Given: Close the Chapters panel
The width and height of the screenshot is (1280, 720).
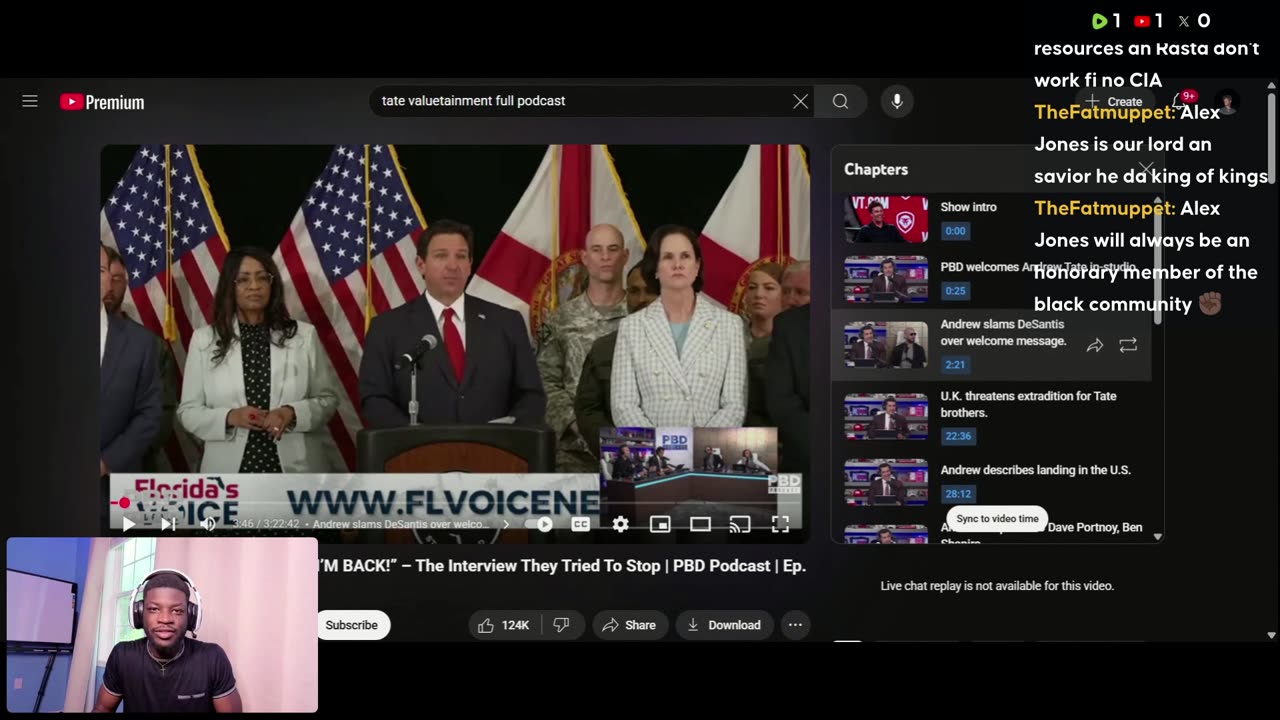Looking at the screenshot, I should [x=1146, y=169].
